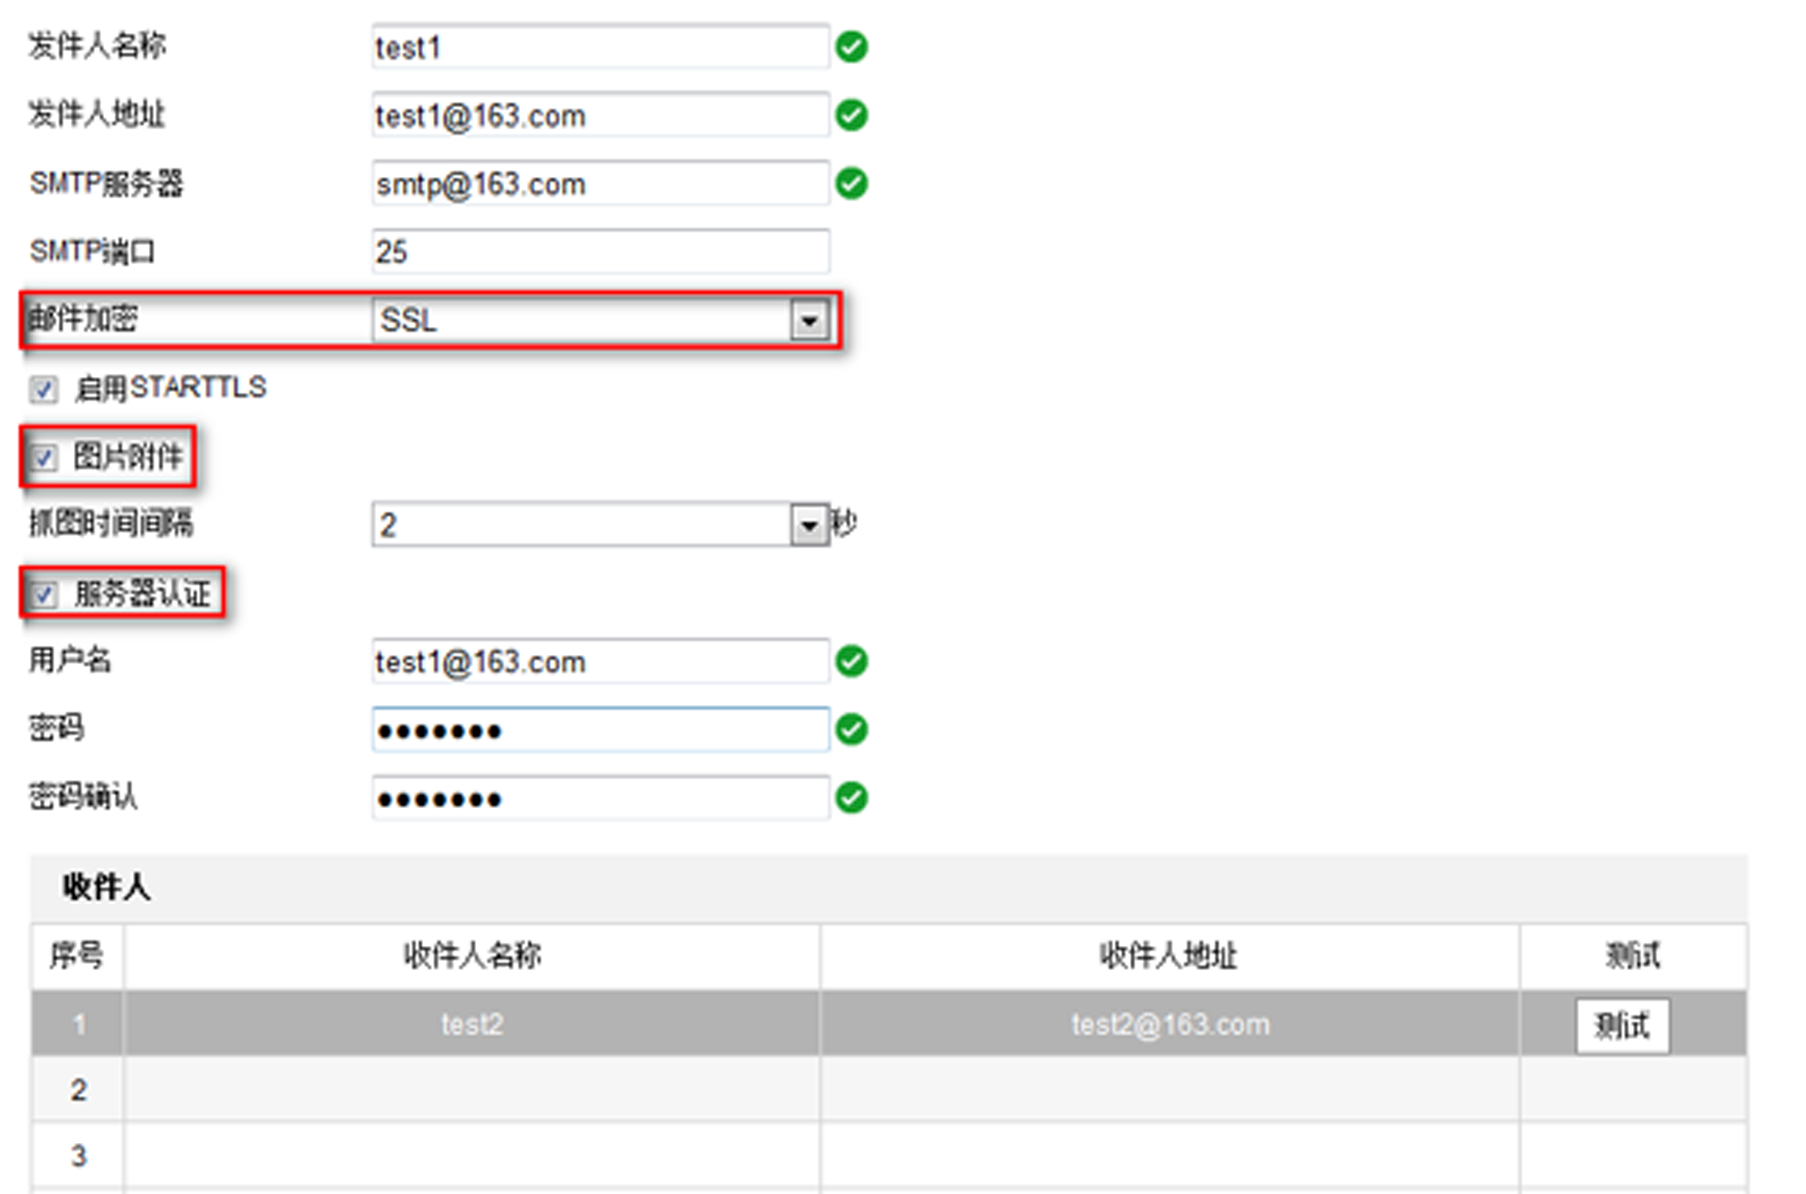This screenshot has height=1194, width=1806.
Task: Click the 收件人地址 column header
Action: point(1168,956)
